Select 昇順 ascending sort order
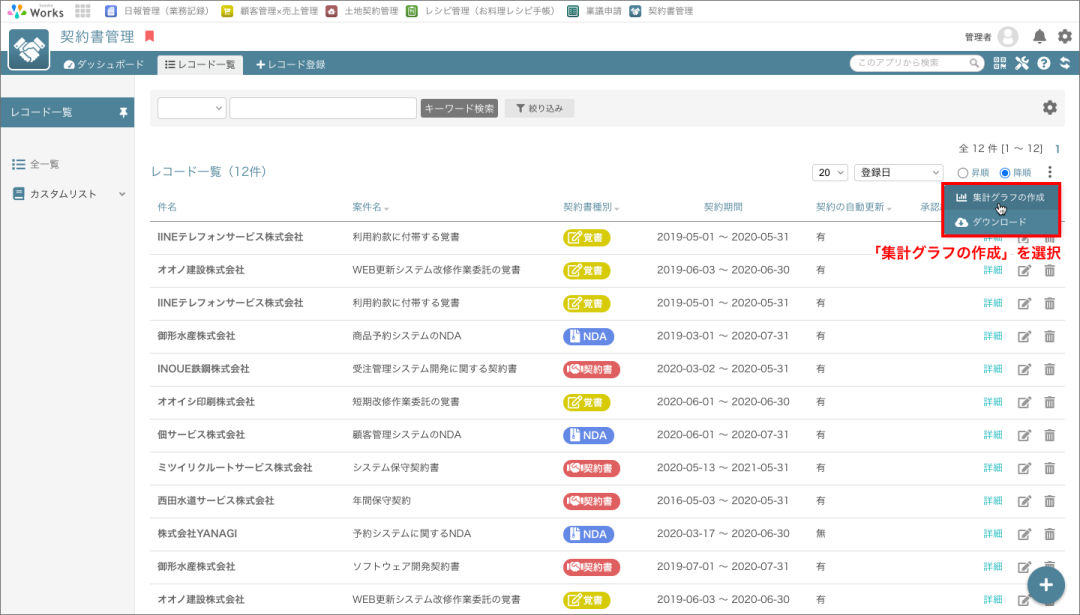 click(964, 173)
